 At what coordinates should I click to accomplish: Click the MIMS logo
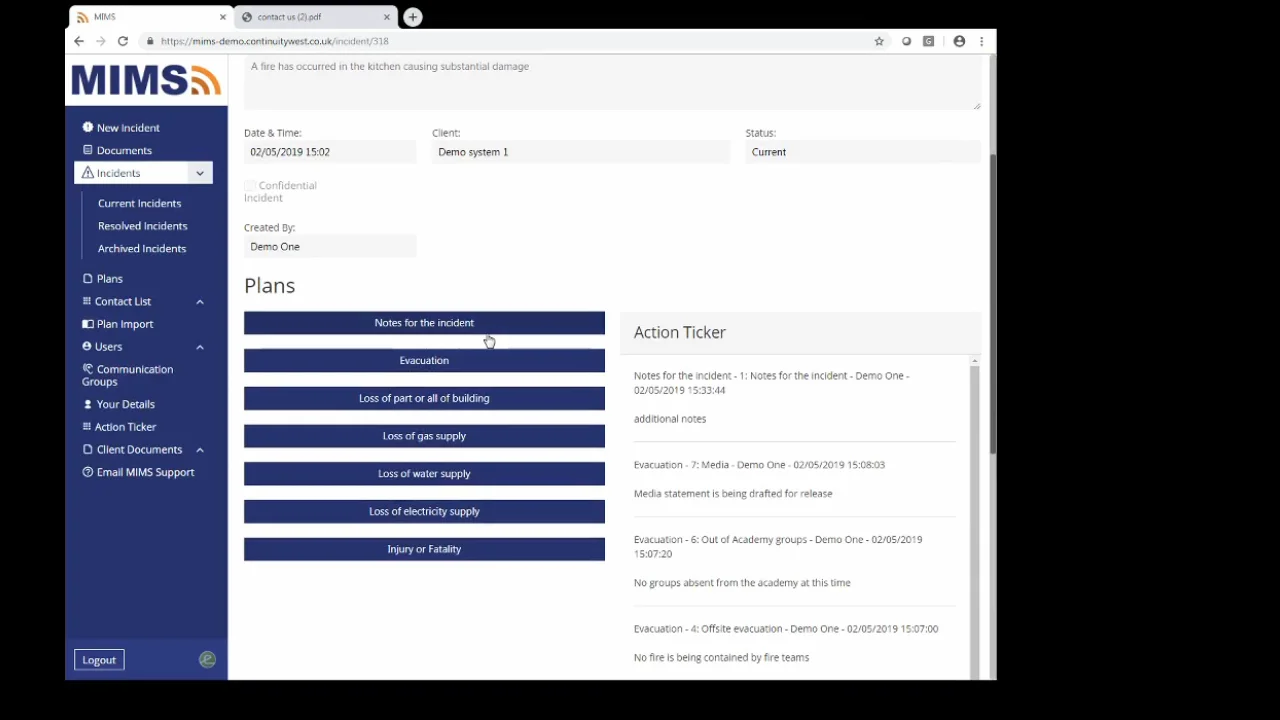(x=146, y=80)
